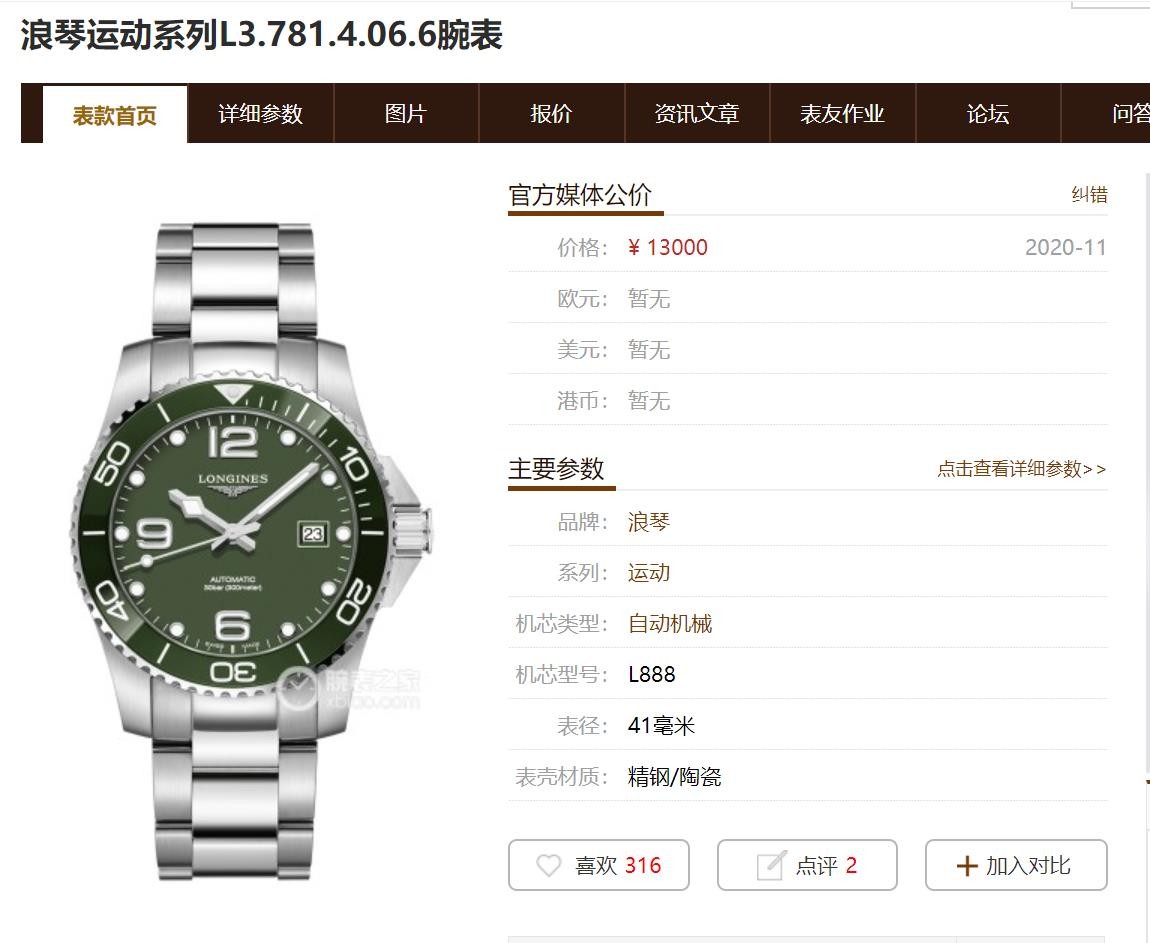Open the 详细参数 tab
The height and width of the screenshot is (943, 1150).
tap(260, 114)
